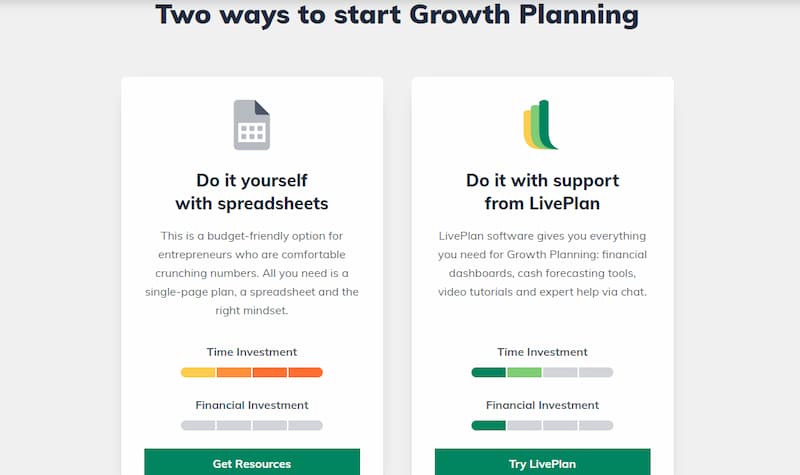Click the yellow segment of spreadsheet Time Investment bar
Screen dimensions: 800x475
[x=198, y=372]
